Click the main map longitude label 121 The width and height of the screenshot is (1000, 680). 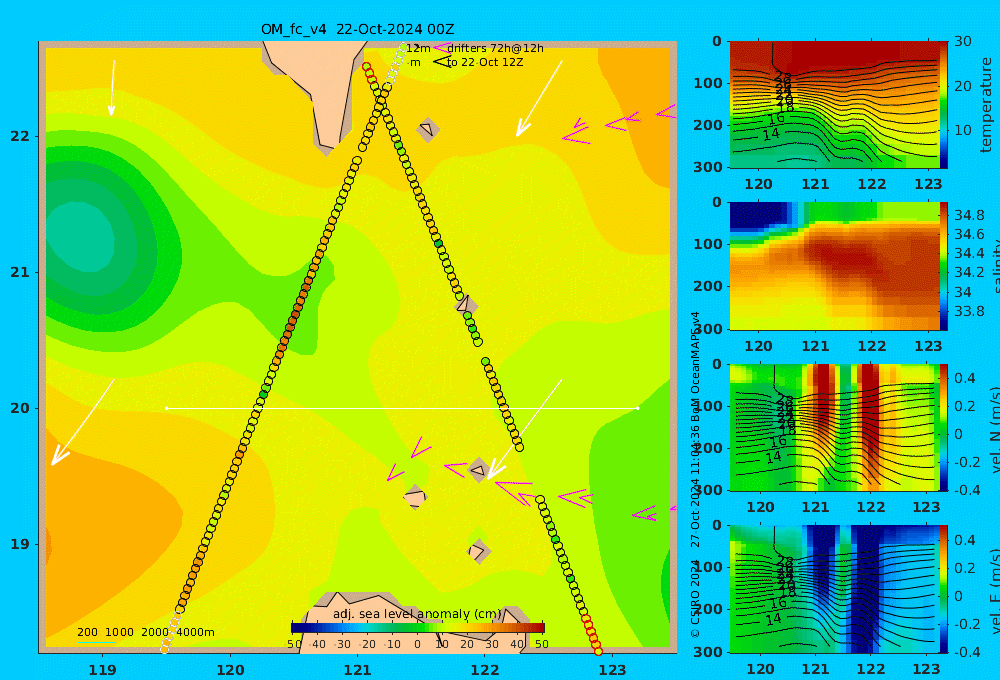click(x=357, y=670)
